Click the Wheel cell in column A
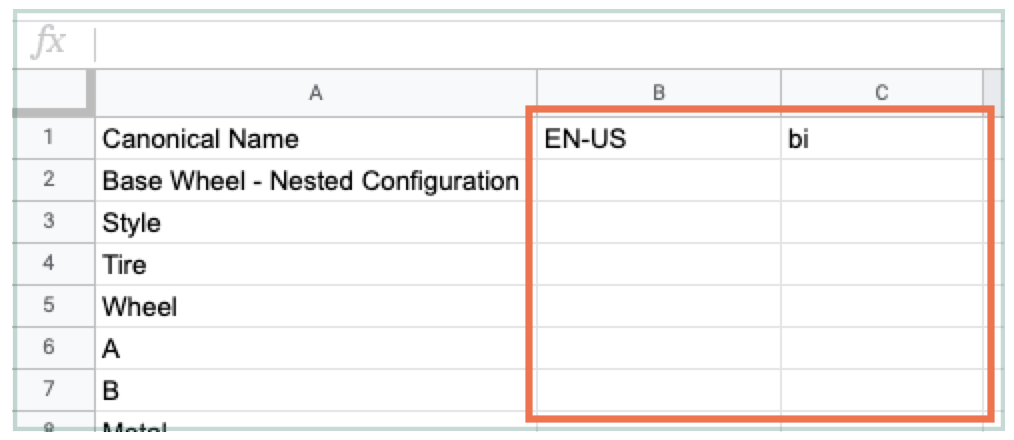Screen dimensions: 1014x440 coord(316,306)
